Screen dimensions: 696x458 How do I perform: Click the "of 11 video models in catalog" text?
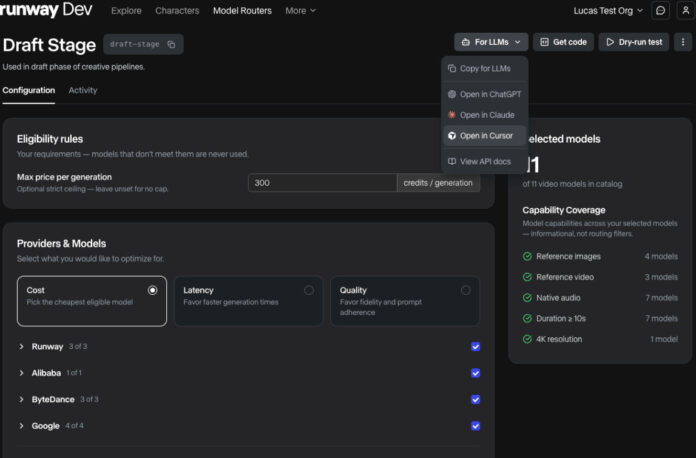(x=572, y=184)
